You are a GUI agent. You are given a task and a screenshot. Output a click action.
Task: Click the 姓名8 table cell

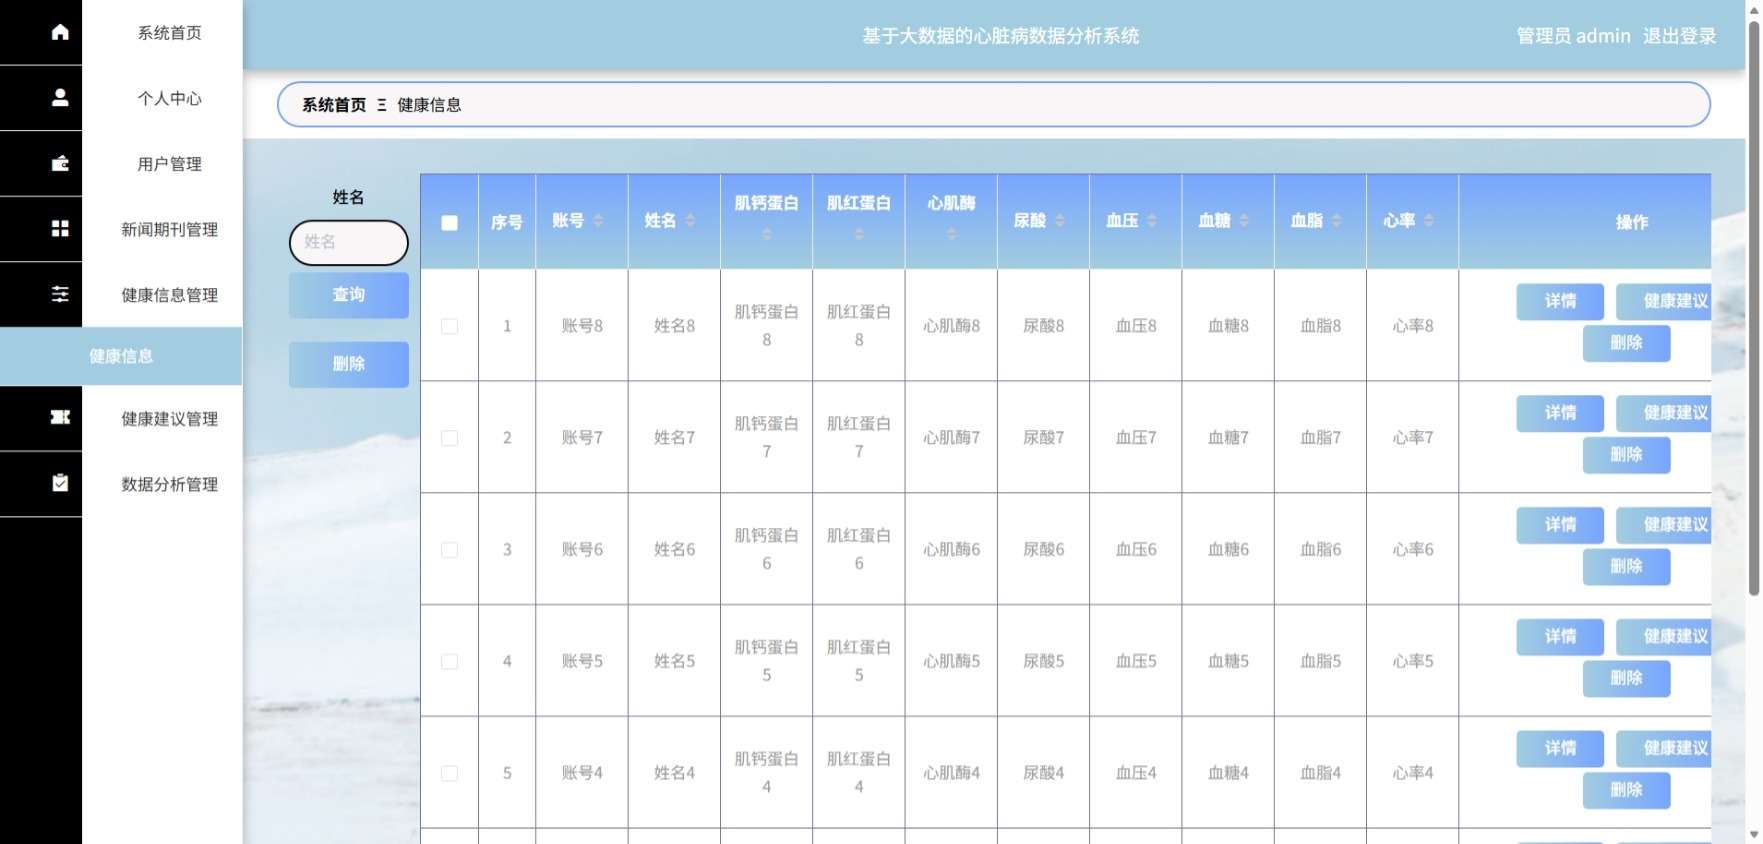coord(675,326)
